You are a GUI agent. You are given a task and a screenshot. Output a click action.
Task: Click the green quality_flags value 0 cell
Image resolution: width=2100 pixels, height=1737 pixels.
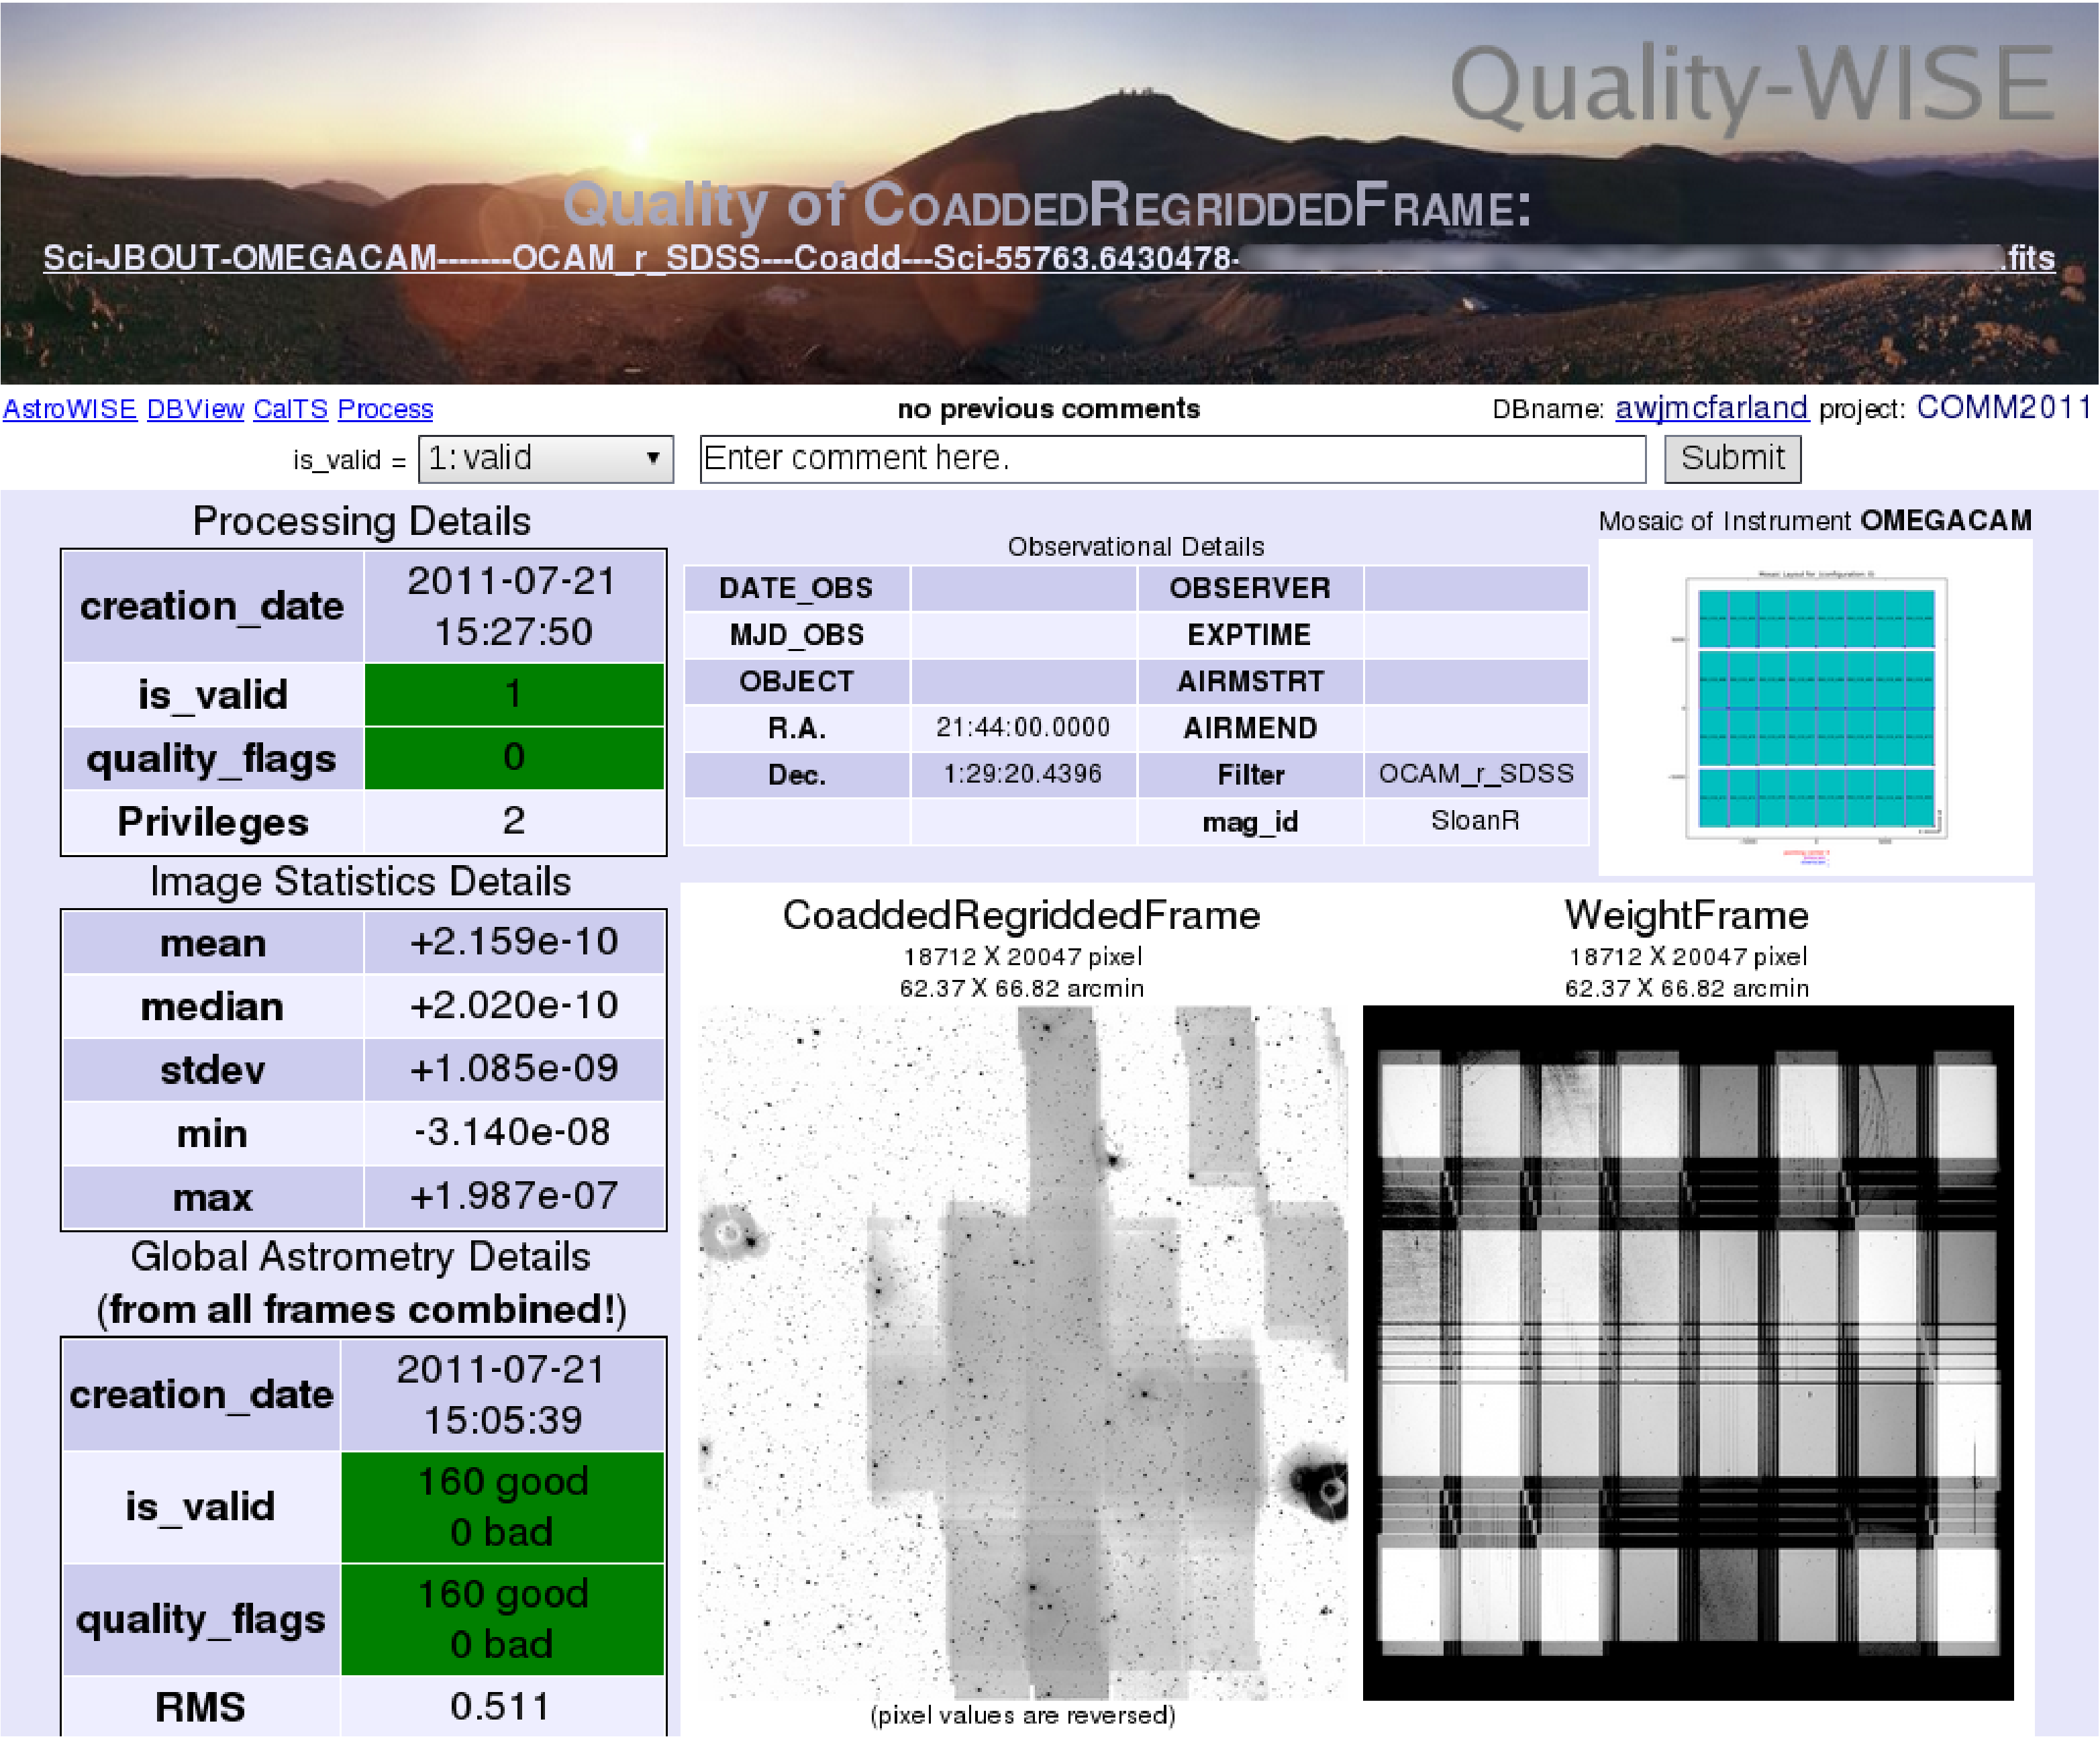[513, 757]
